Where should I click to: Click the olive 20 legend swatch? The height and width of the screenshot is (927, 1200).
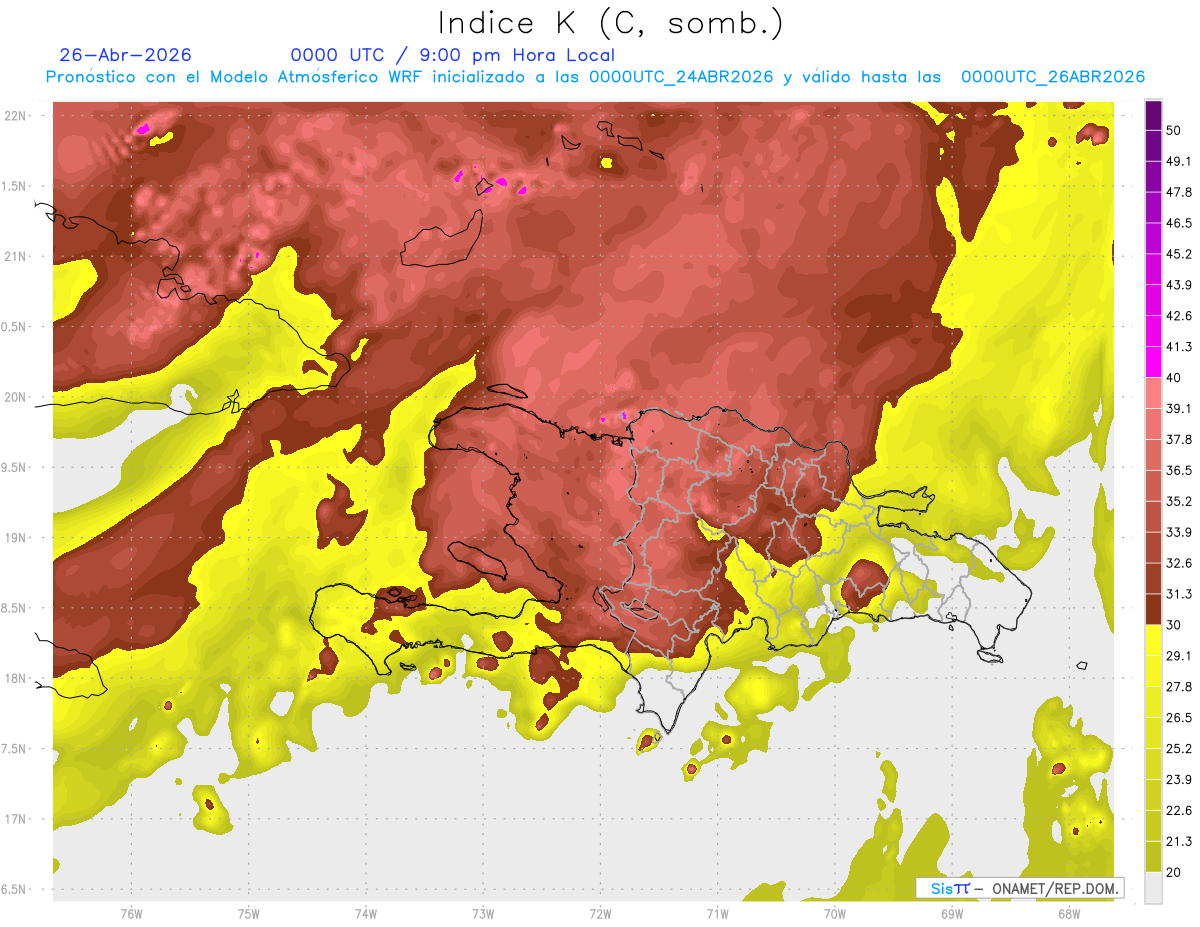pos(1153,856)
